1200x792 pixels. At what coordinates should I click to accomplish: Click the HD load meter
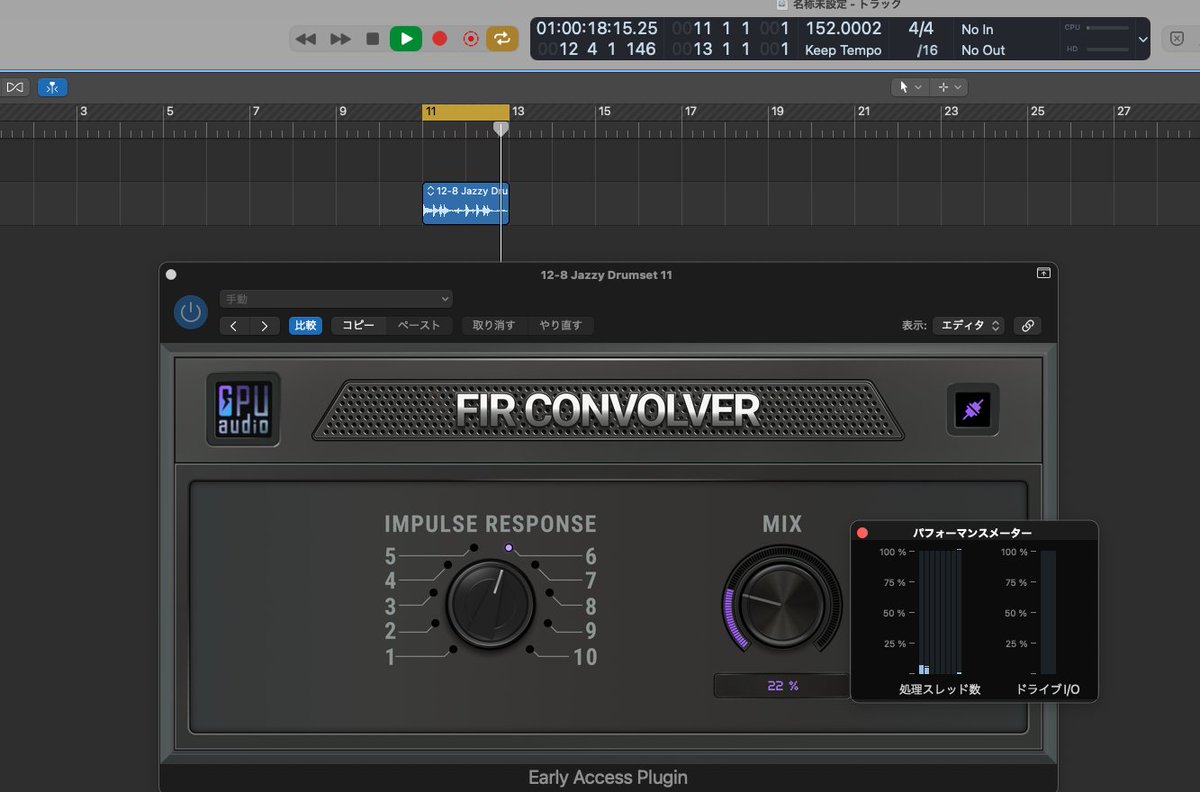[x=1096, y=49]
